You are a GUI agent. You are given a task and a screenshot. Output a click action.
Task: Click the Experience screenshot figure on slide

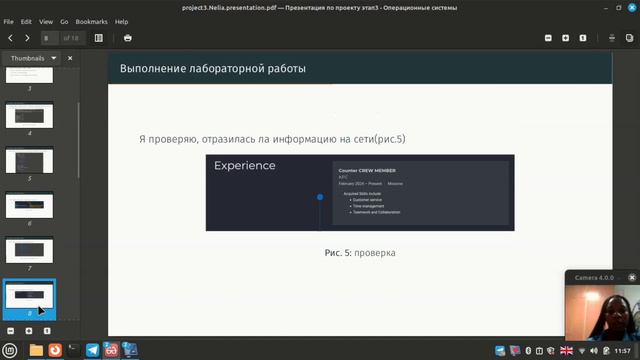[360, 193]
